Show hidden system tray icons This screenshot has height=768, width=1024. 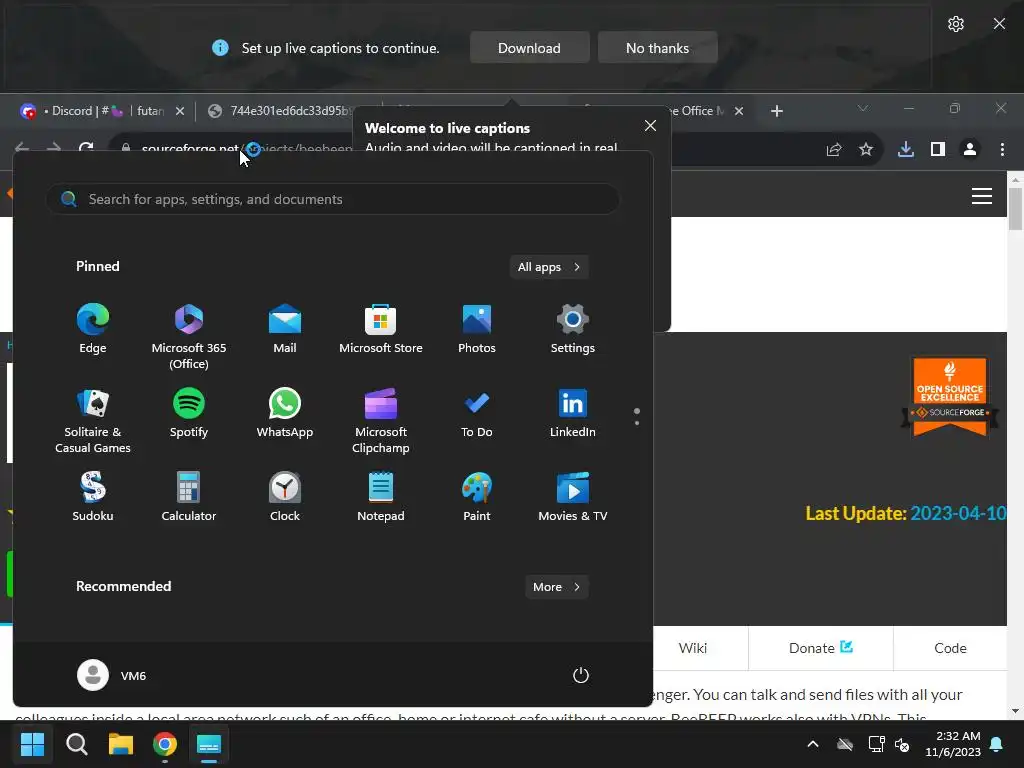pyautogui.click(x=813, y=744)
